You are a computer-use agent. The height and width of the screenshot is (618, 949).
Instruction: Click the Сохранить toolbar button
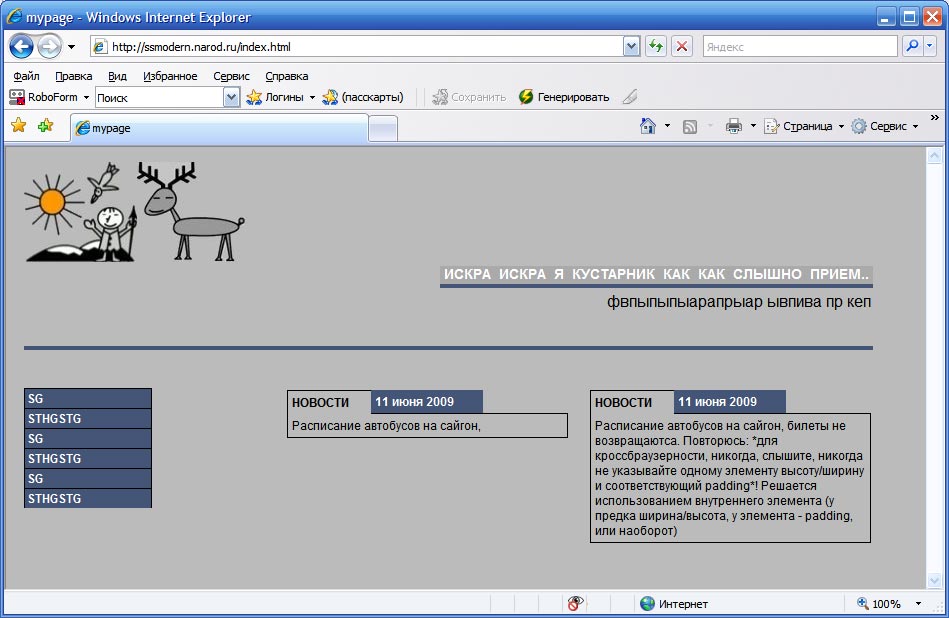click(470, 97)
